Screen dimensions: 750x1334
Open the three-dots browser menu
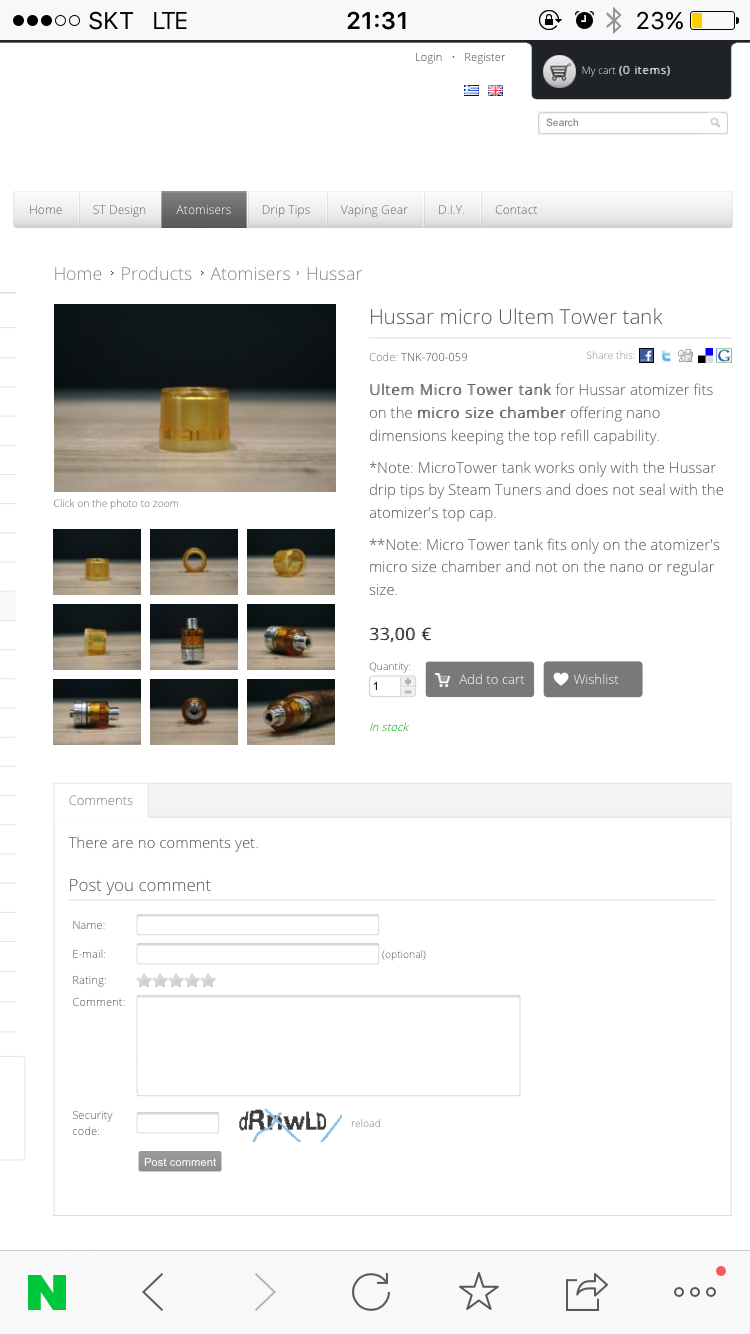[x=695, y=1291]
